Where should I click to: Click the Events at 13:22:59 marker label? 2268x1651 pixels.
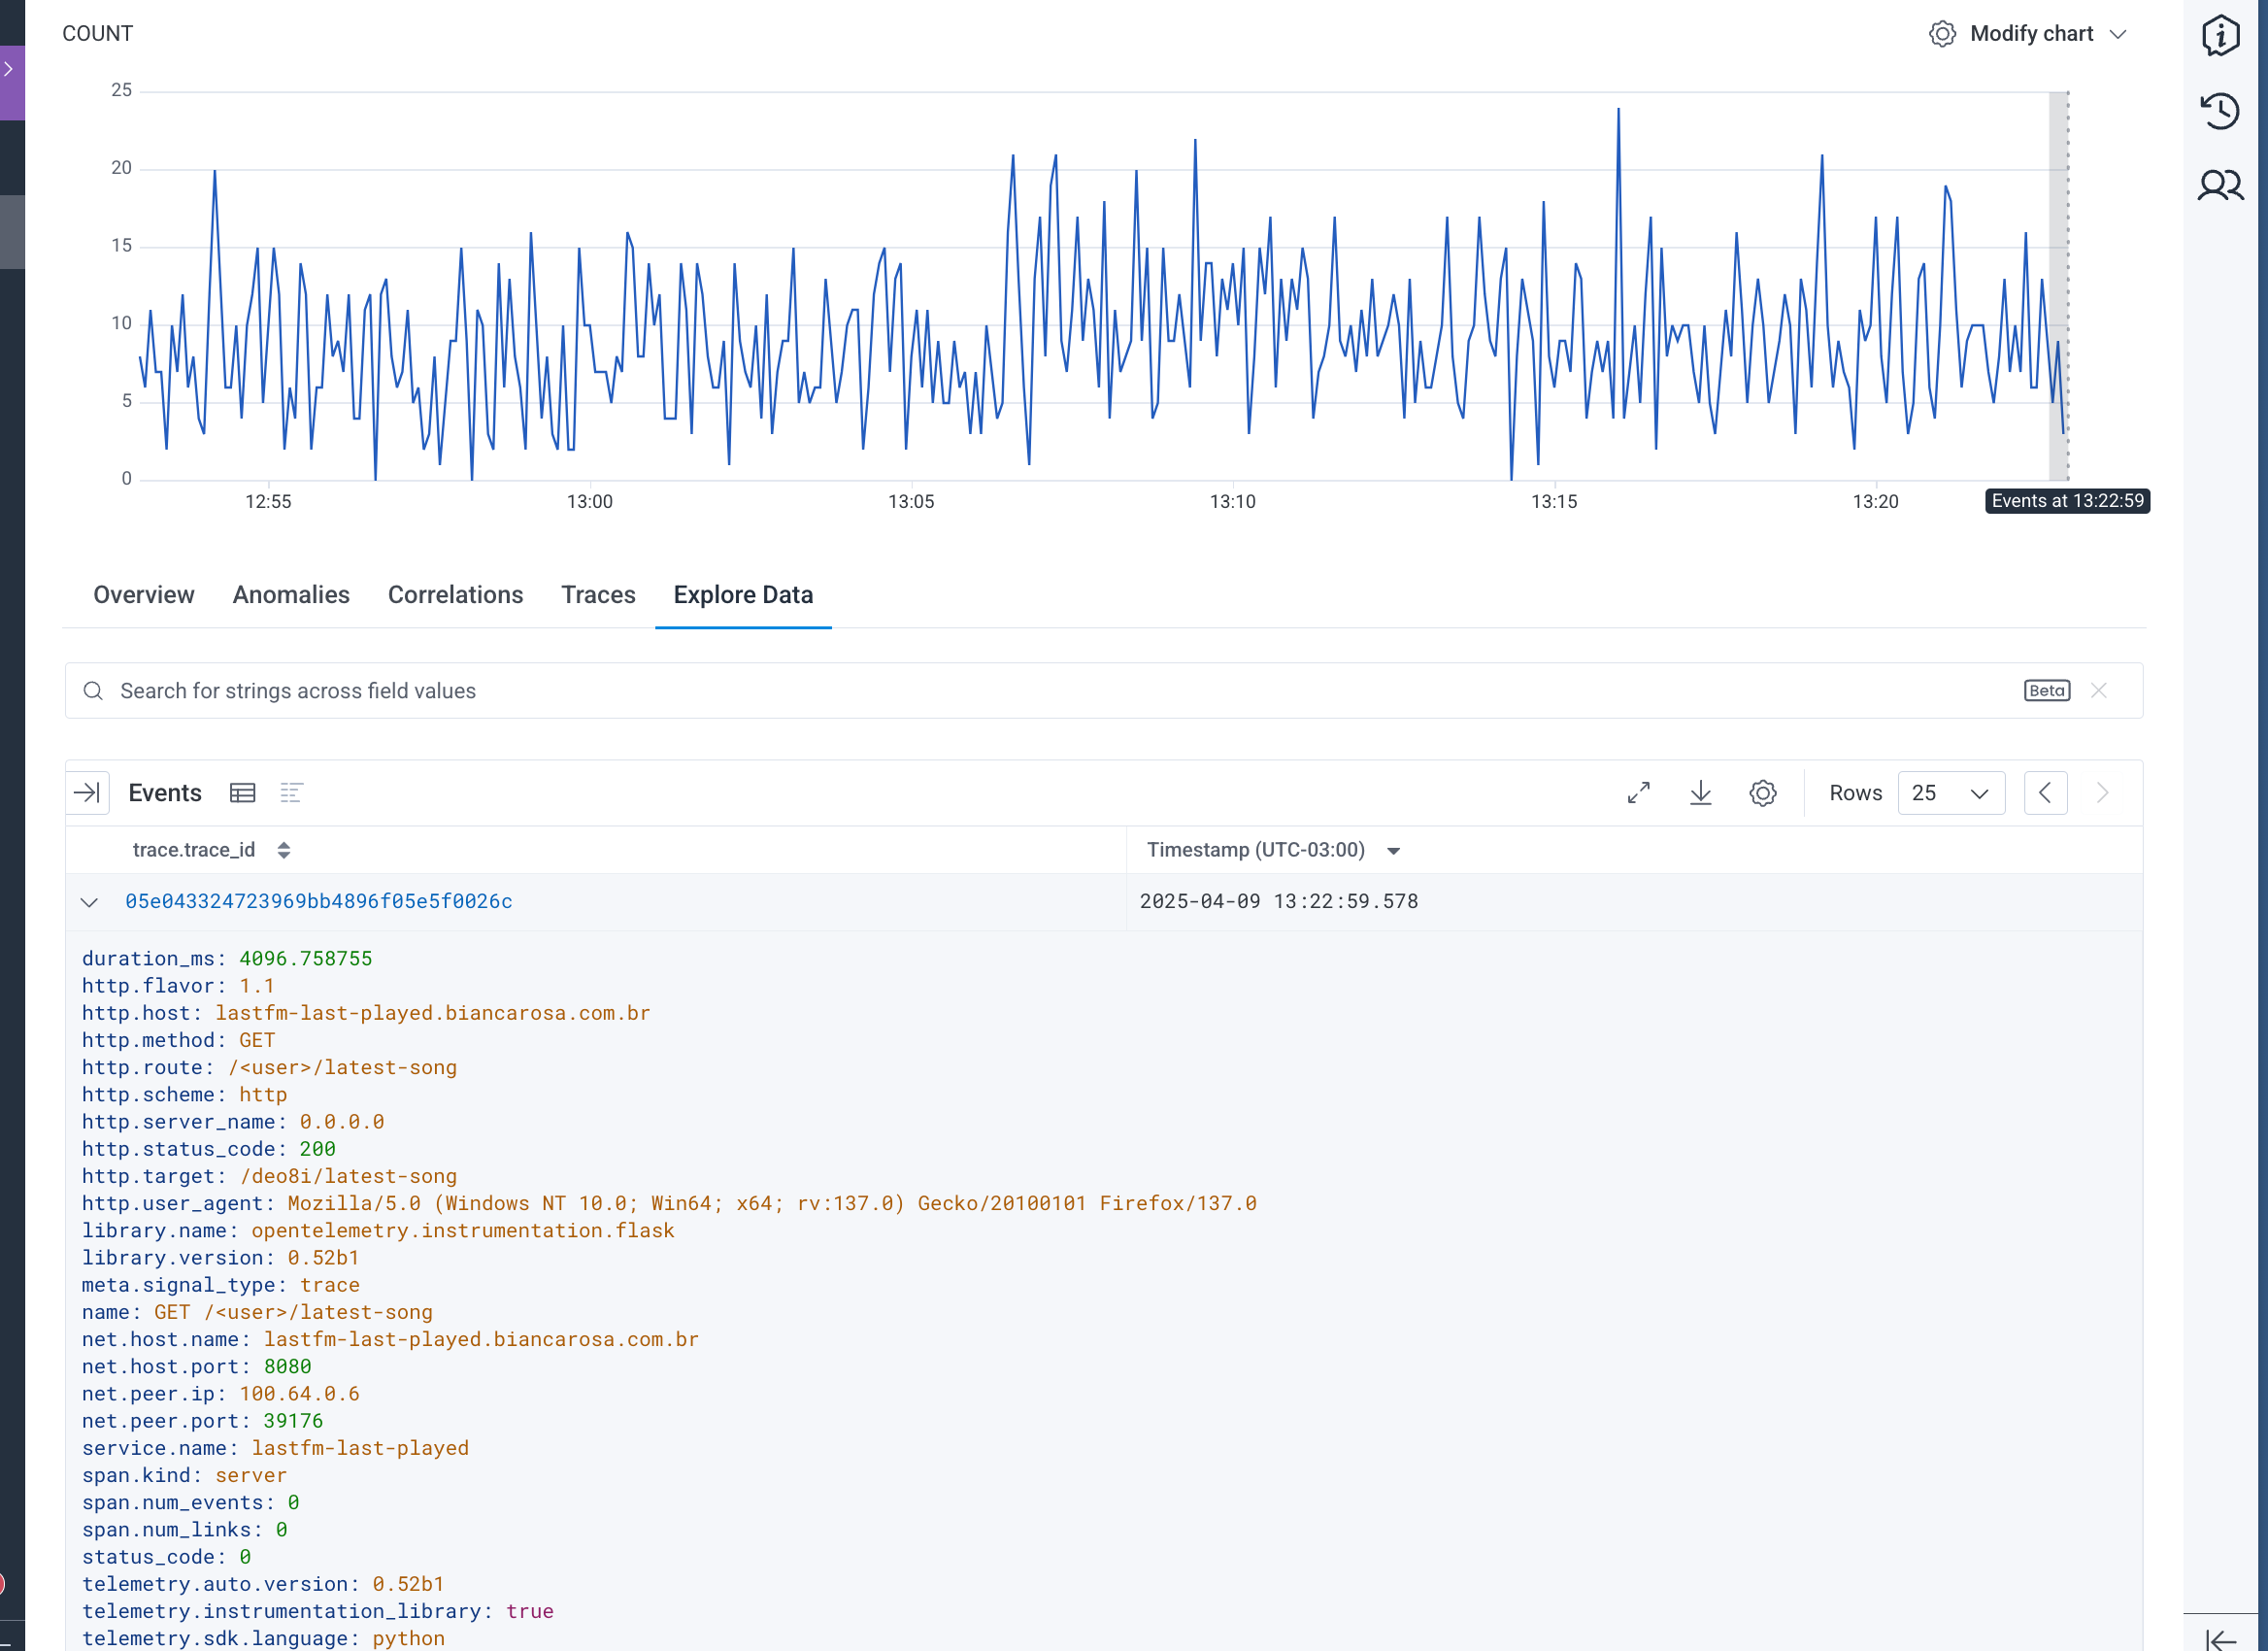(2067, 501)
